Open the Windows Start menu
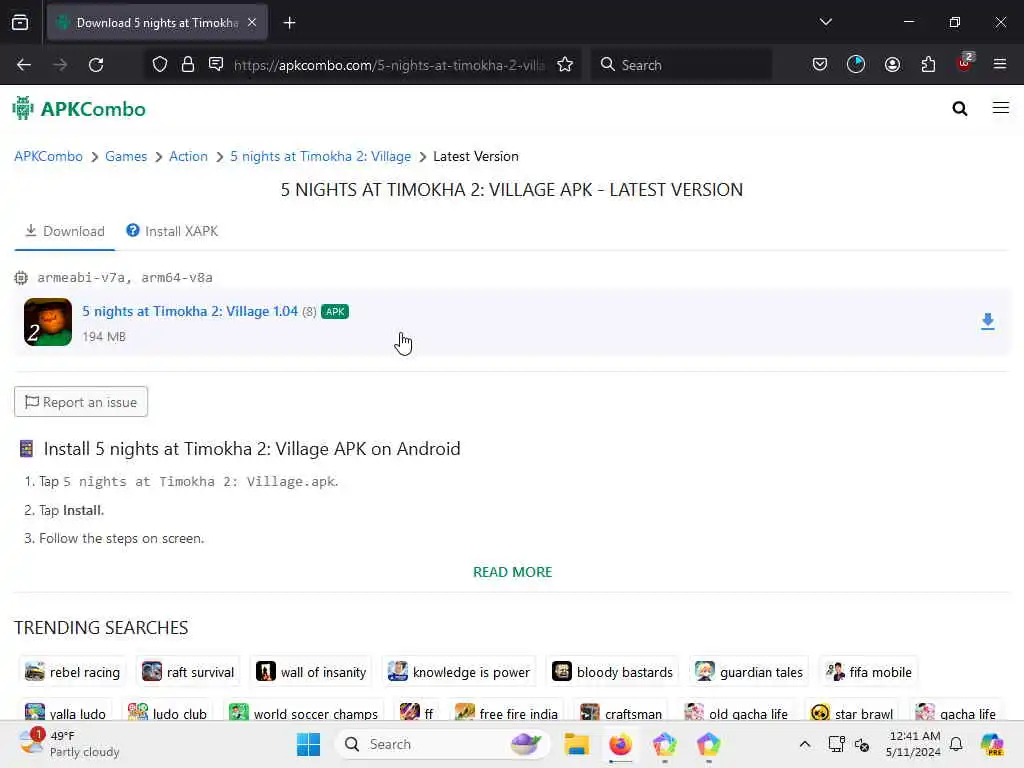The height and width of the screenshot is (768, 1024). click(x=308, y=744)
